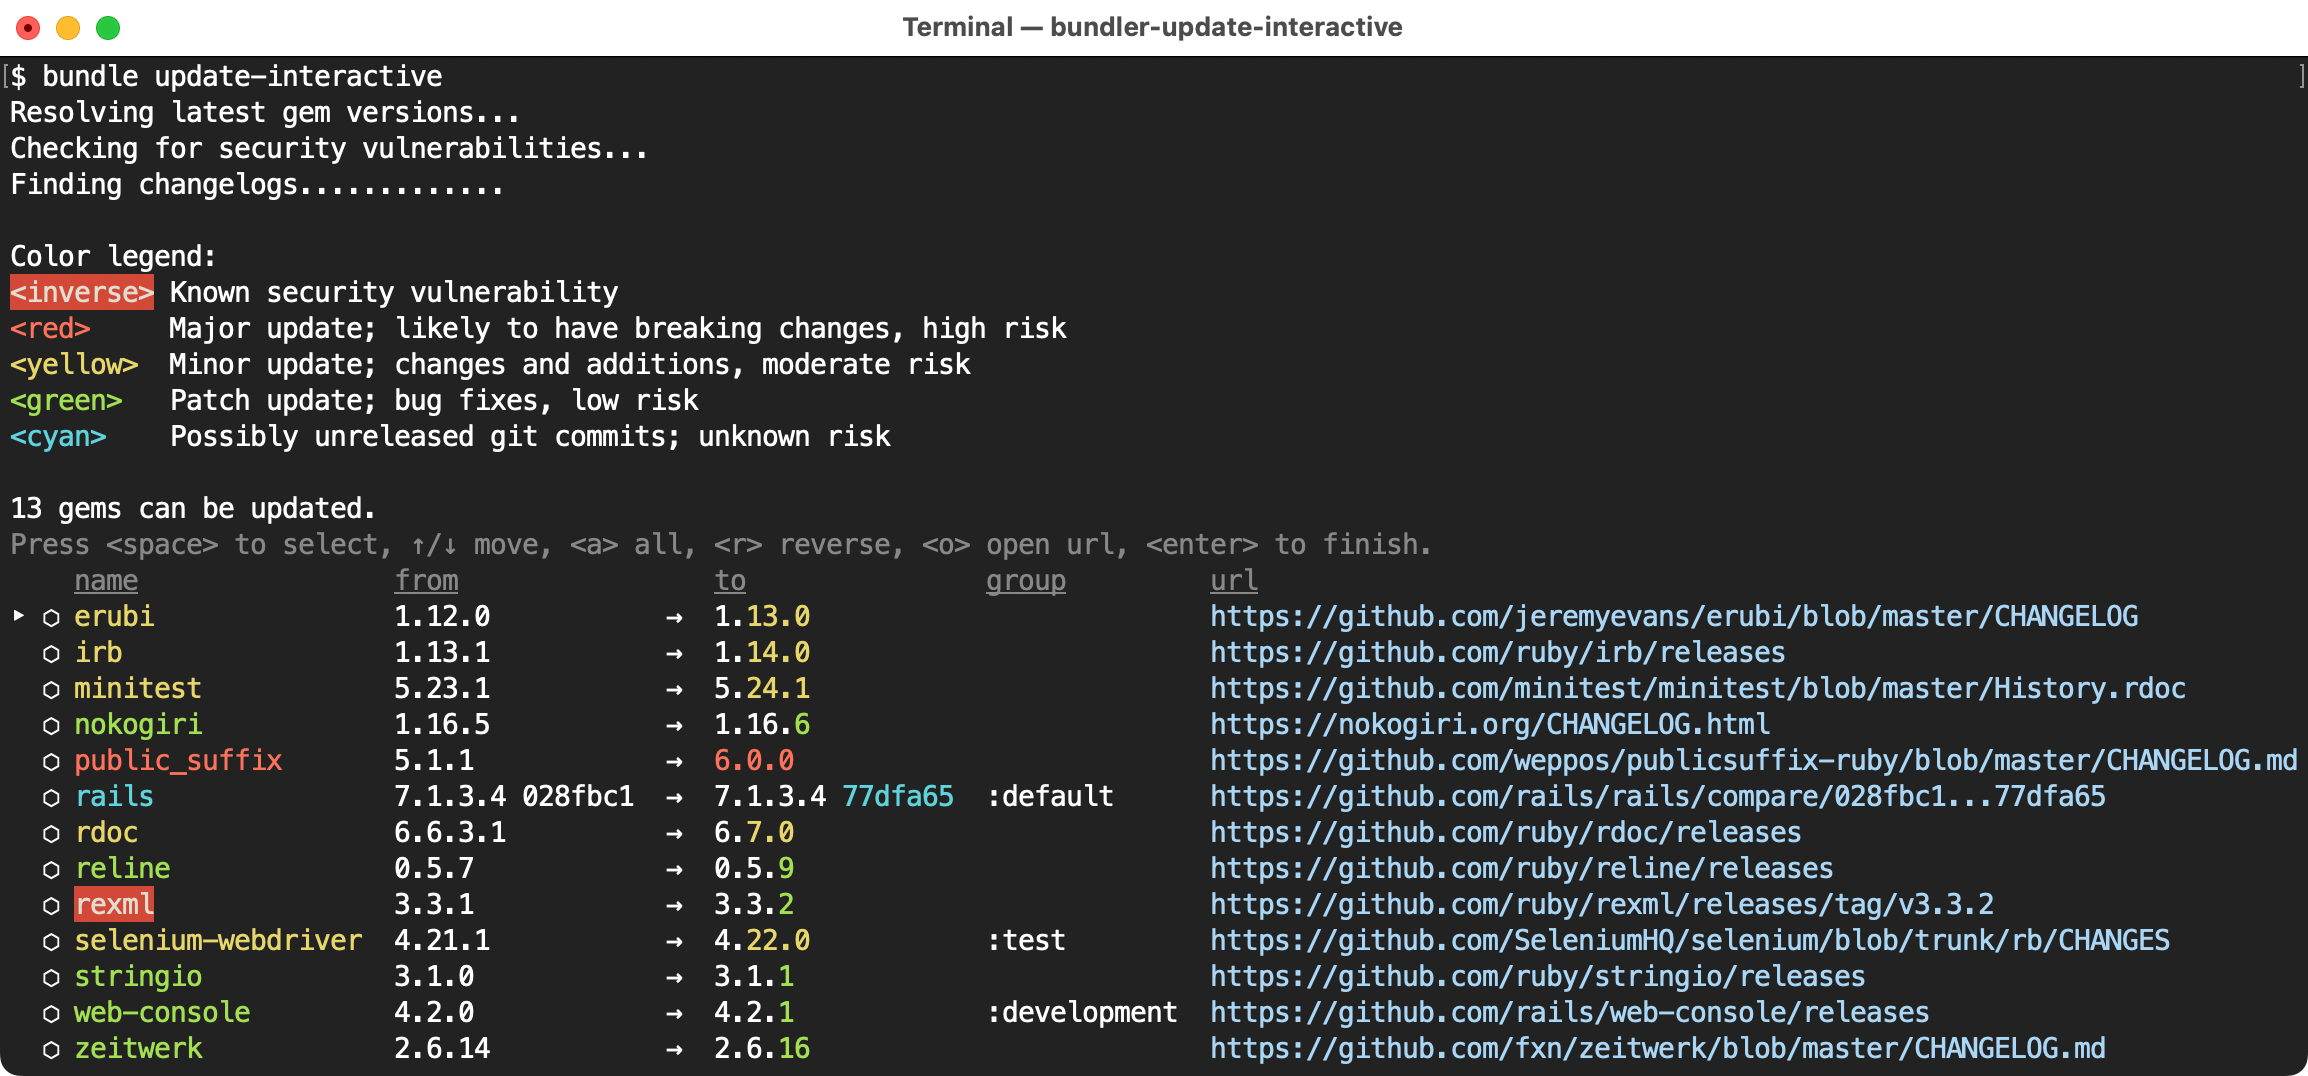Toggle selection circle for public_suffix gem
The width and height of the screenshot is (2308, 1076).
coord(51,762)
